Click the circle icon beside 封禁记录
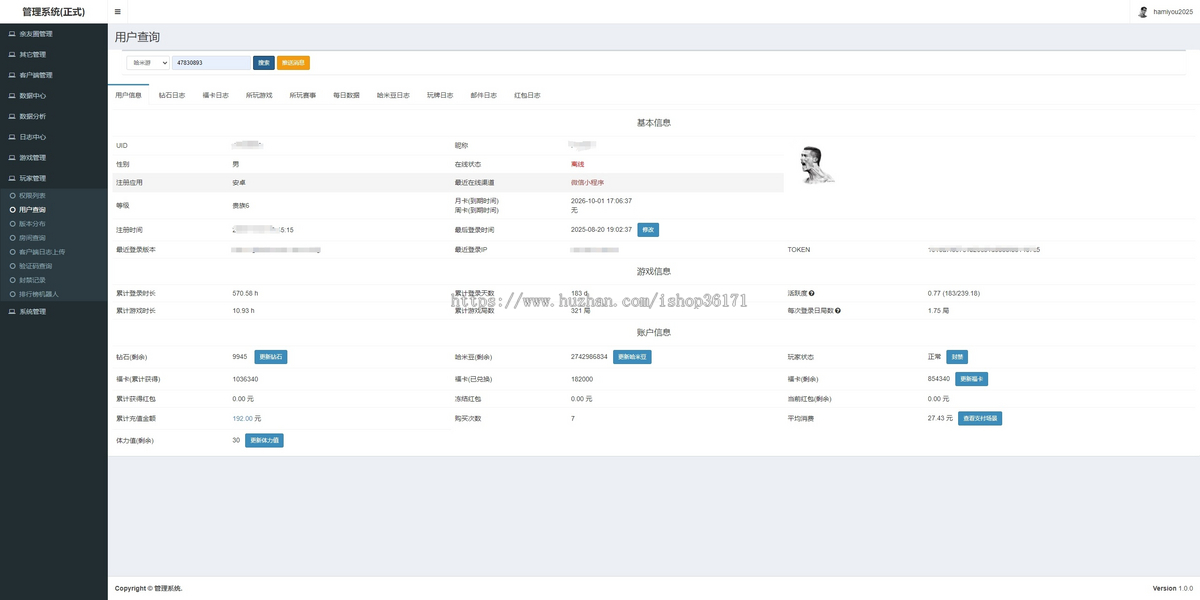 tap(12, 280)
